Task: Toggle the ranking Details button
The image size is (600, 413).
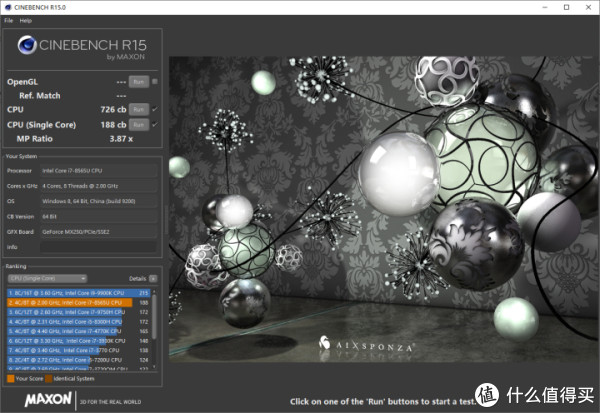Action: (153, 279)
